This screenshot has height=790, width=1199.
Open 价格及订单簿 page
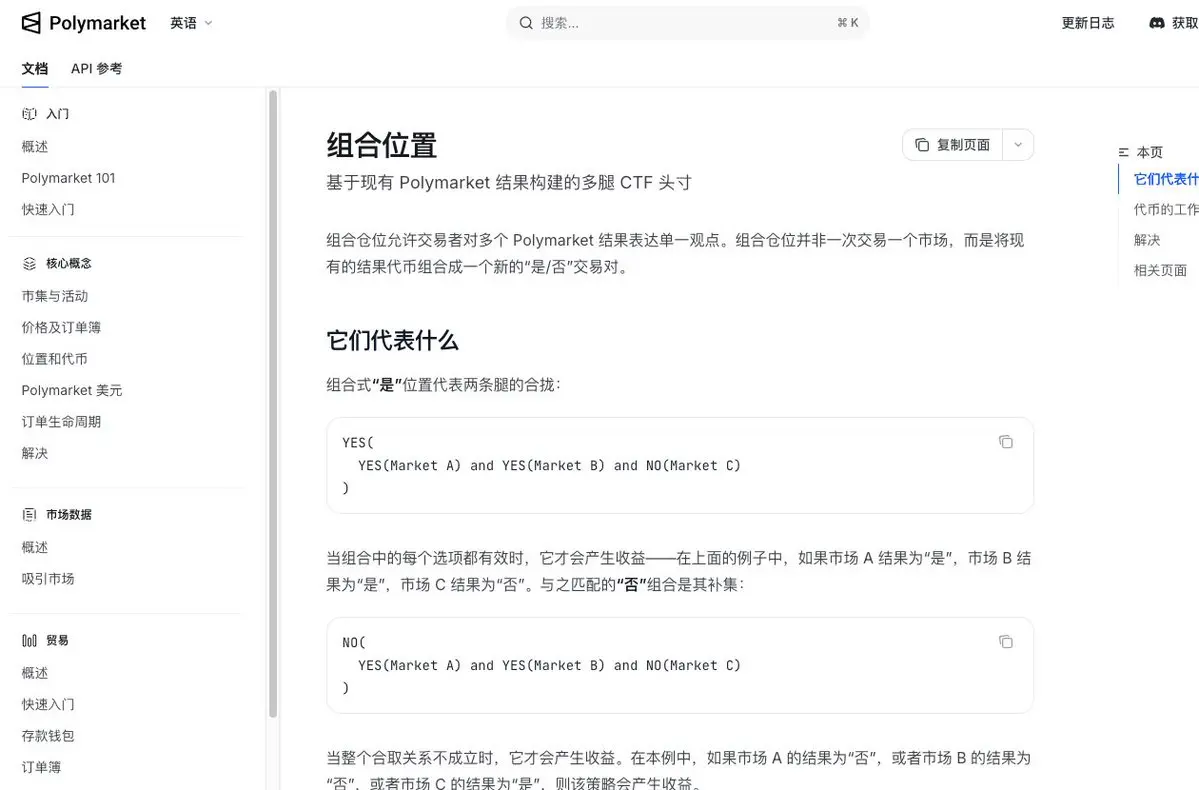[x=61, y=327]
